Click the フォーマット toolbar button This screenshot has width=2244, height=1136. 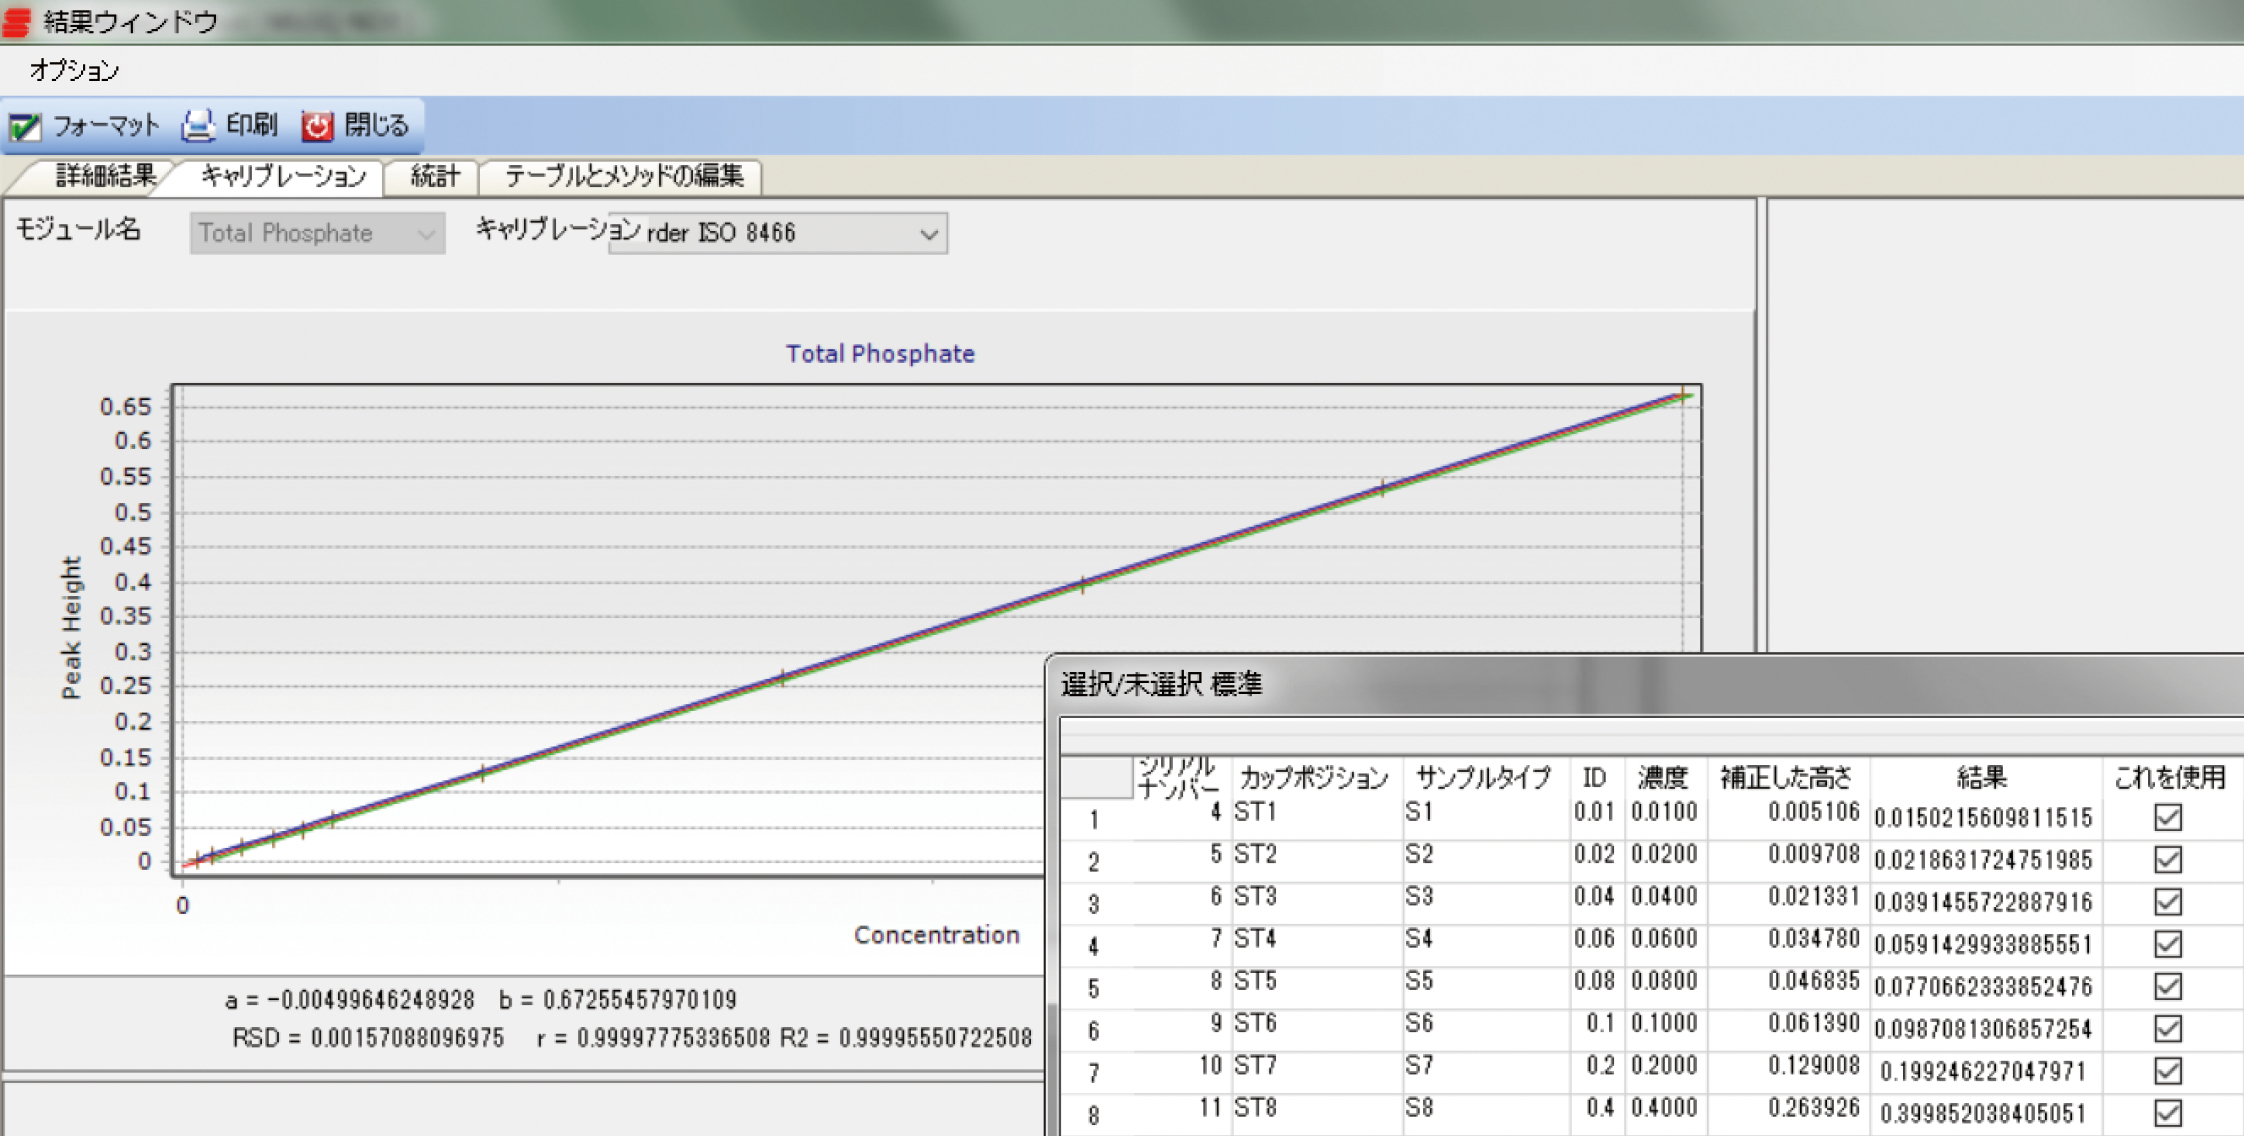(85, 126)
